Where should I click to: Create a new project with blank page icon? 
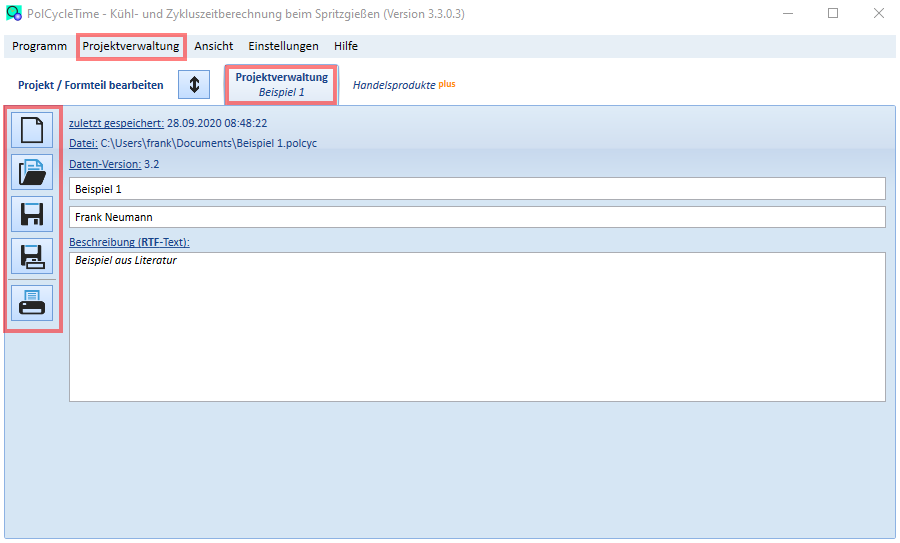(x=32, y=130)
